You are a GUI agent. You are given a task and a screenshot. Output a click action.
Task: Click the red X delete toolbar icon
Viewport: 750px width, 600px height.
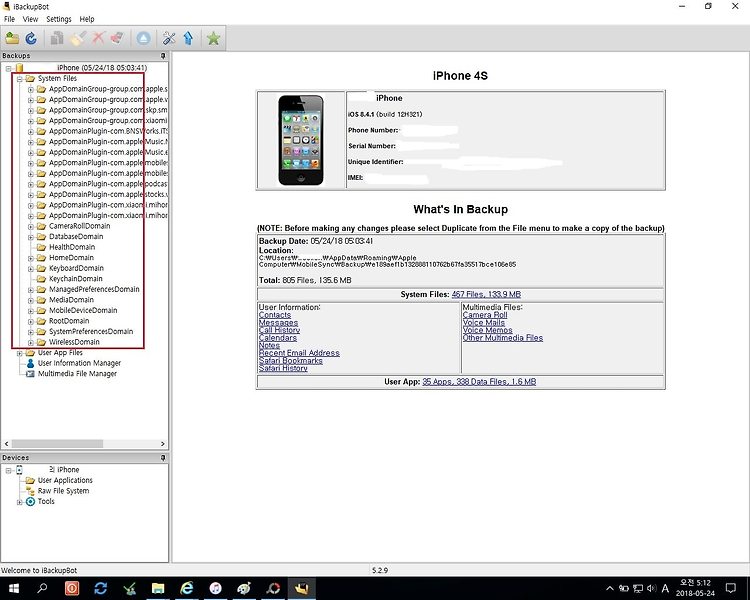pyautogui.click(x=98, y=38)
